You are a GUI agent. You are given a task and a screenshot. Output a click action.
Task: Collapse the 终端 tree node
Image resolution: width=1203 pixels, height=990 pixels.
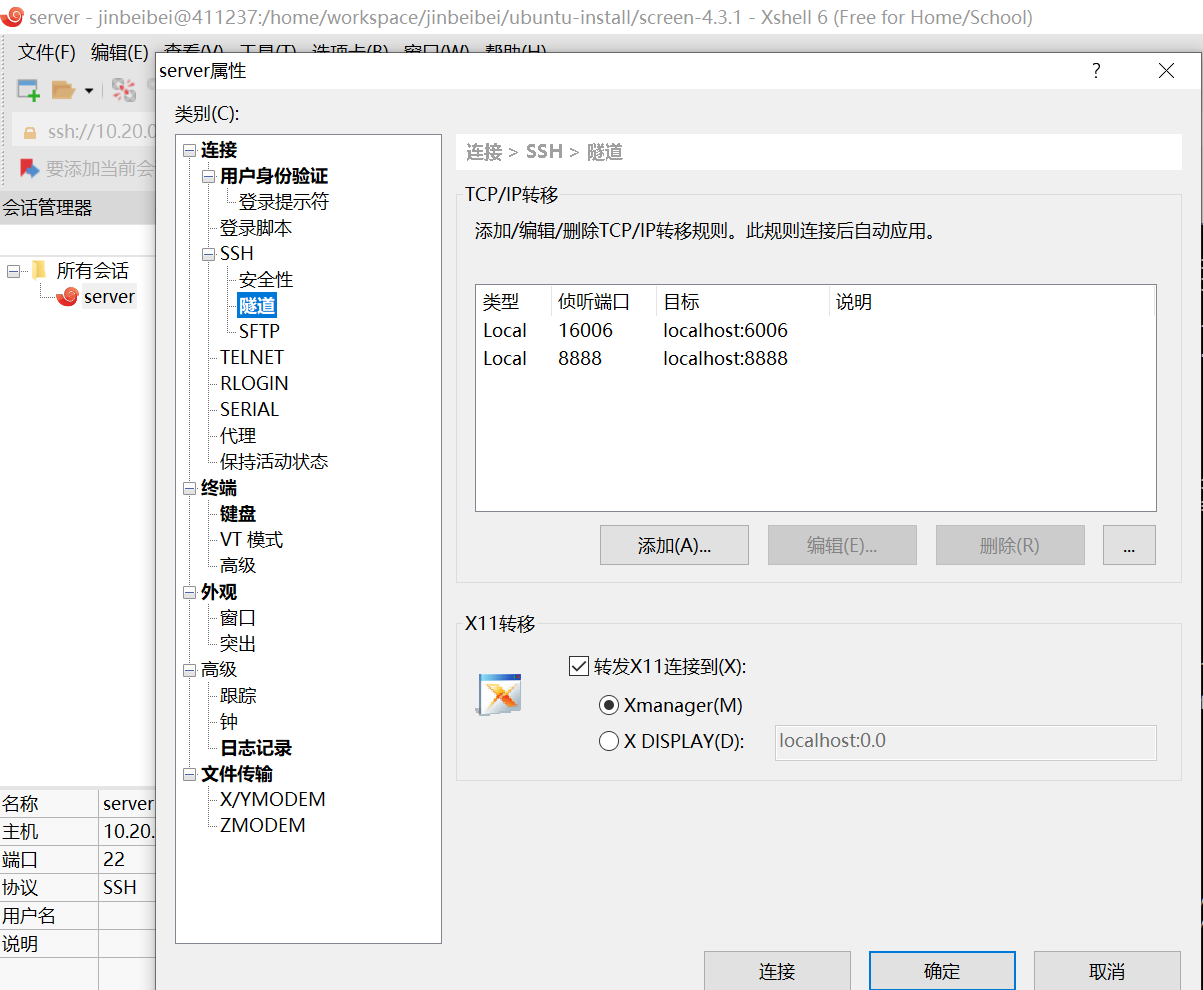[x=190, y=488]
